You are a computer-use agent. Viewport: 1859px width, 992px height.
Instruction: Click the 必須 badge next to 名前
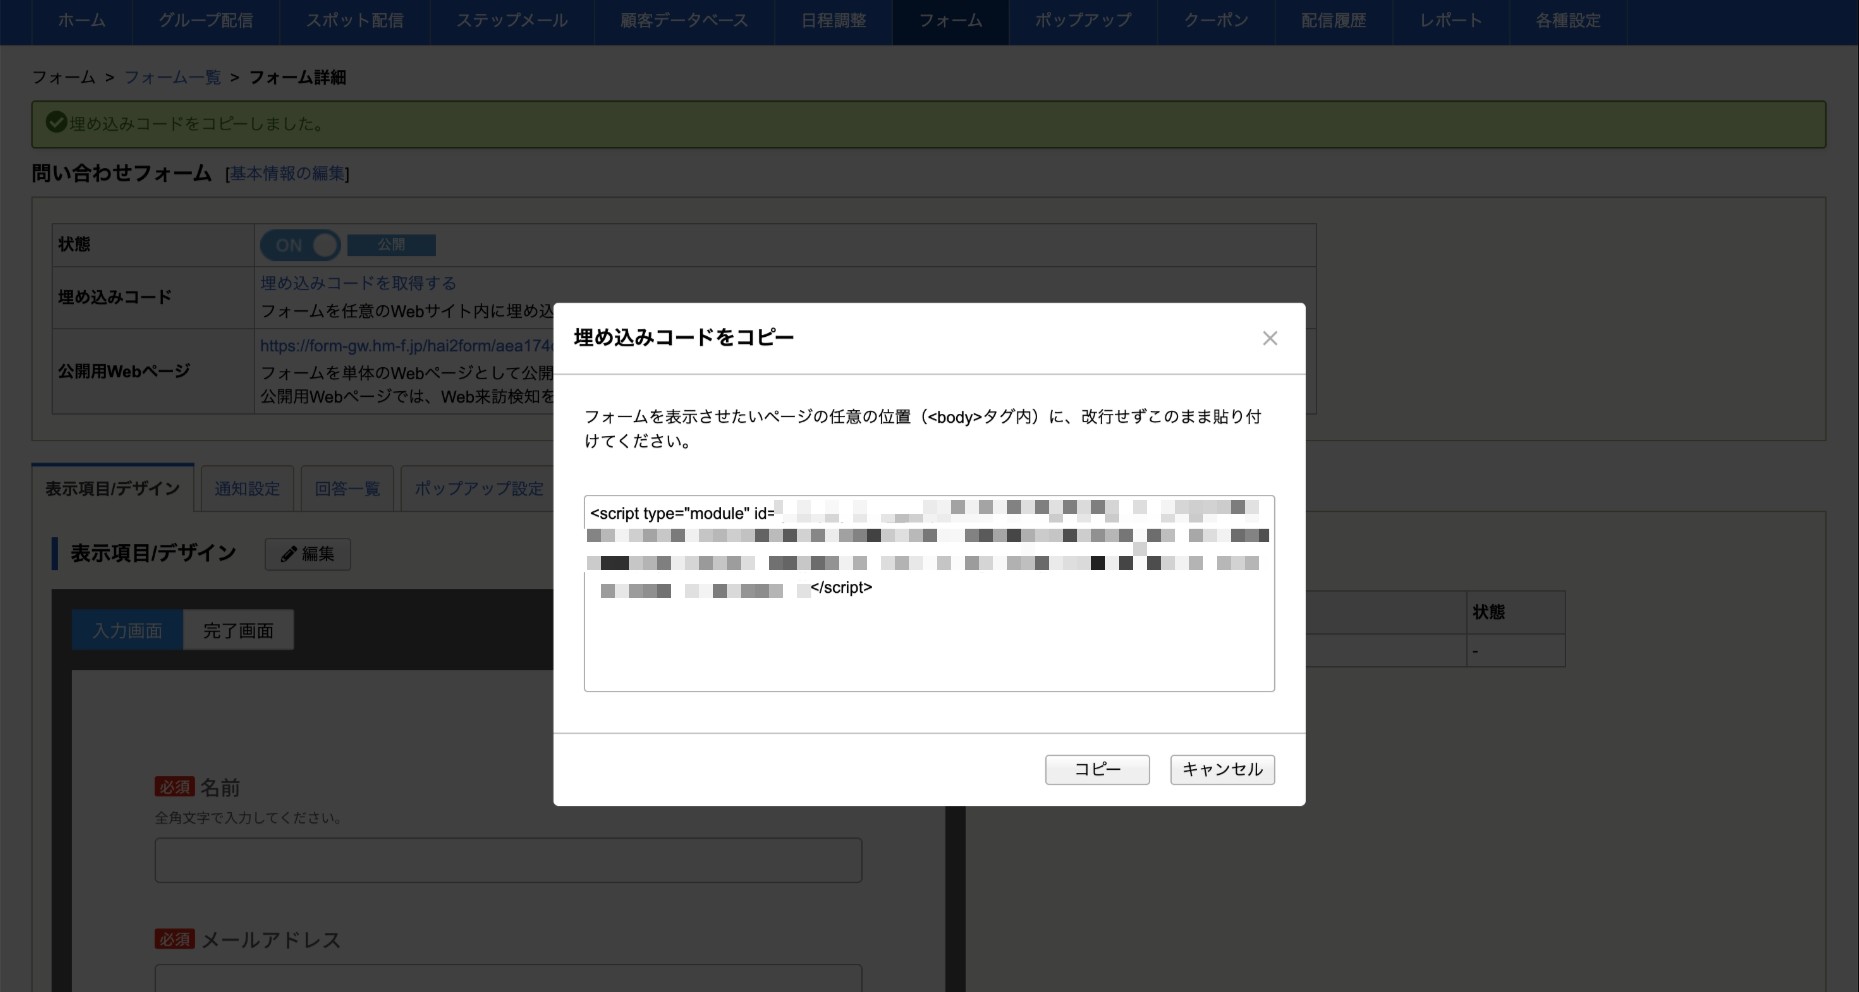[174, 787]
